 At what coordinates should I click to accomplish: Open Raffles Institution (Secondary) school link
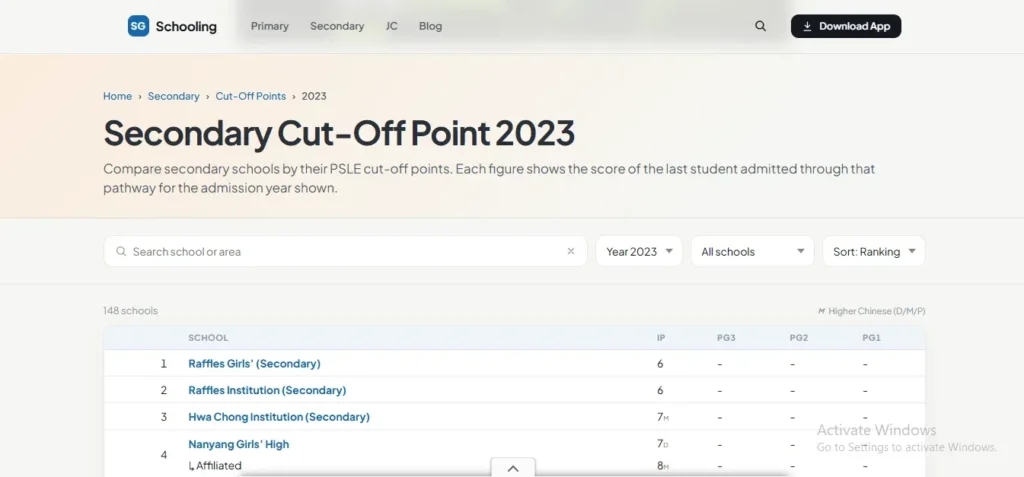267,390
